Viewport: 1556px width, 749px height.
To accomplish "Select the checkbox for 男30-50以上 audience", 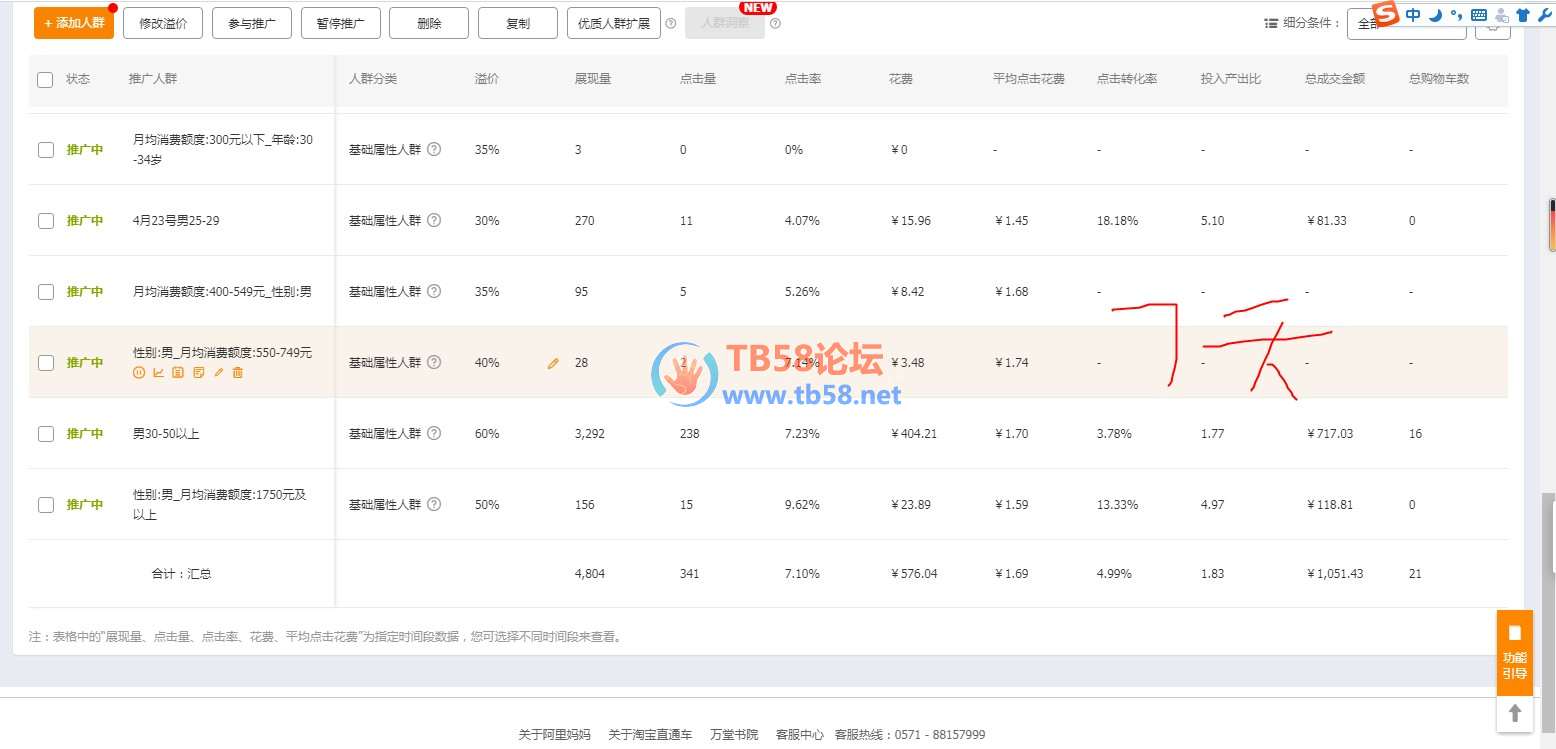I will pos(46,434).
